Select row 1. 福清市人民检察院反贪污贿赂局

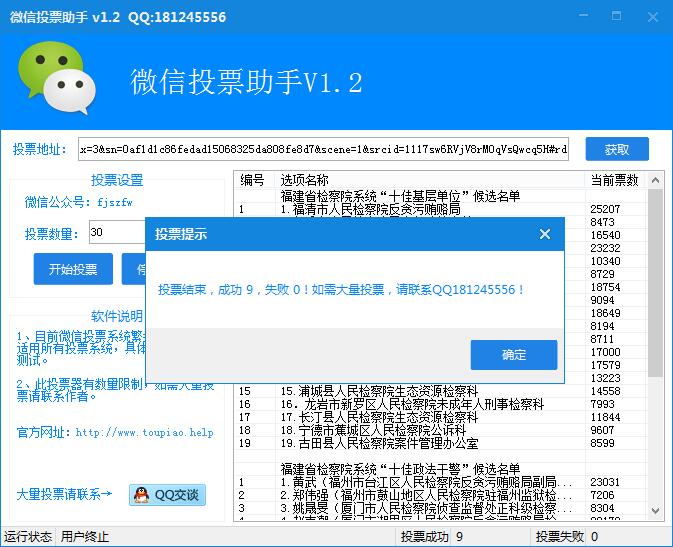coord(440,209)
